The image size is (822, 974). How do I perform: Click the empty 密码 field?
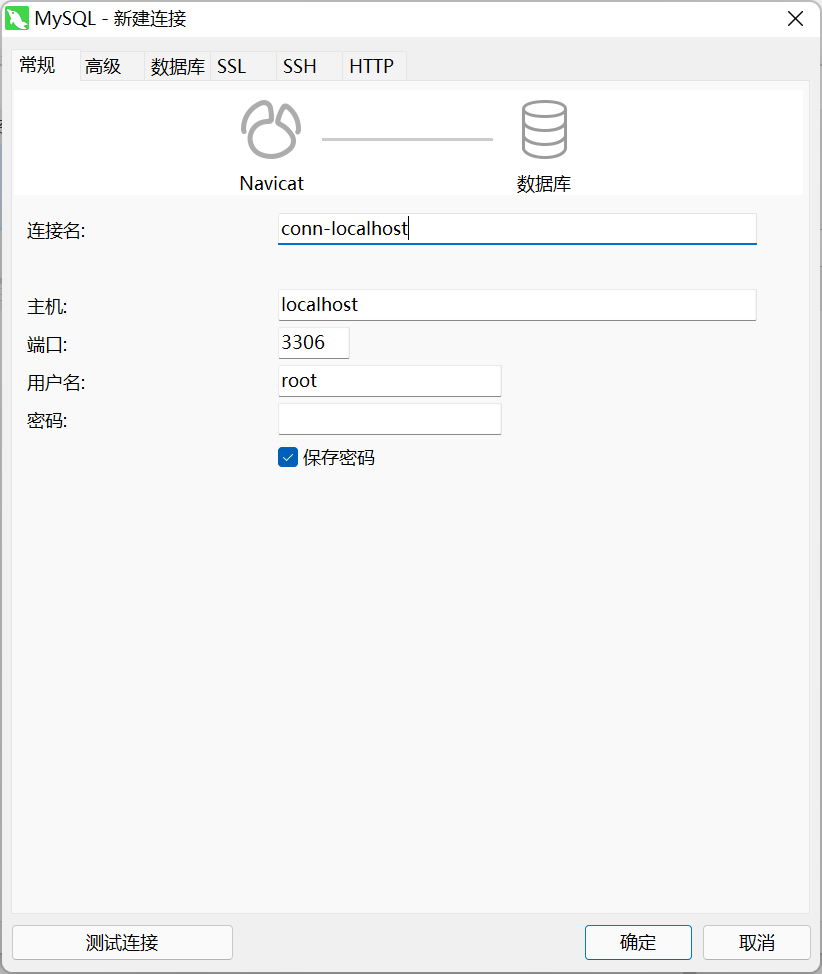[390, 419]
